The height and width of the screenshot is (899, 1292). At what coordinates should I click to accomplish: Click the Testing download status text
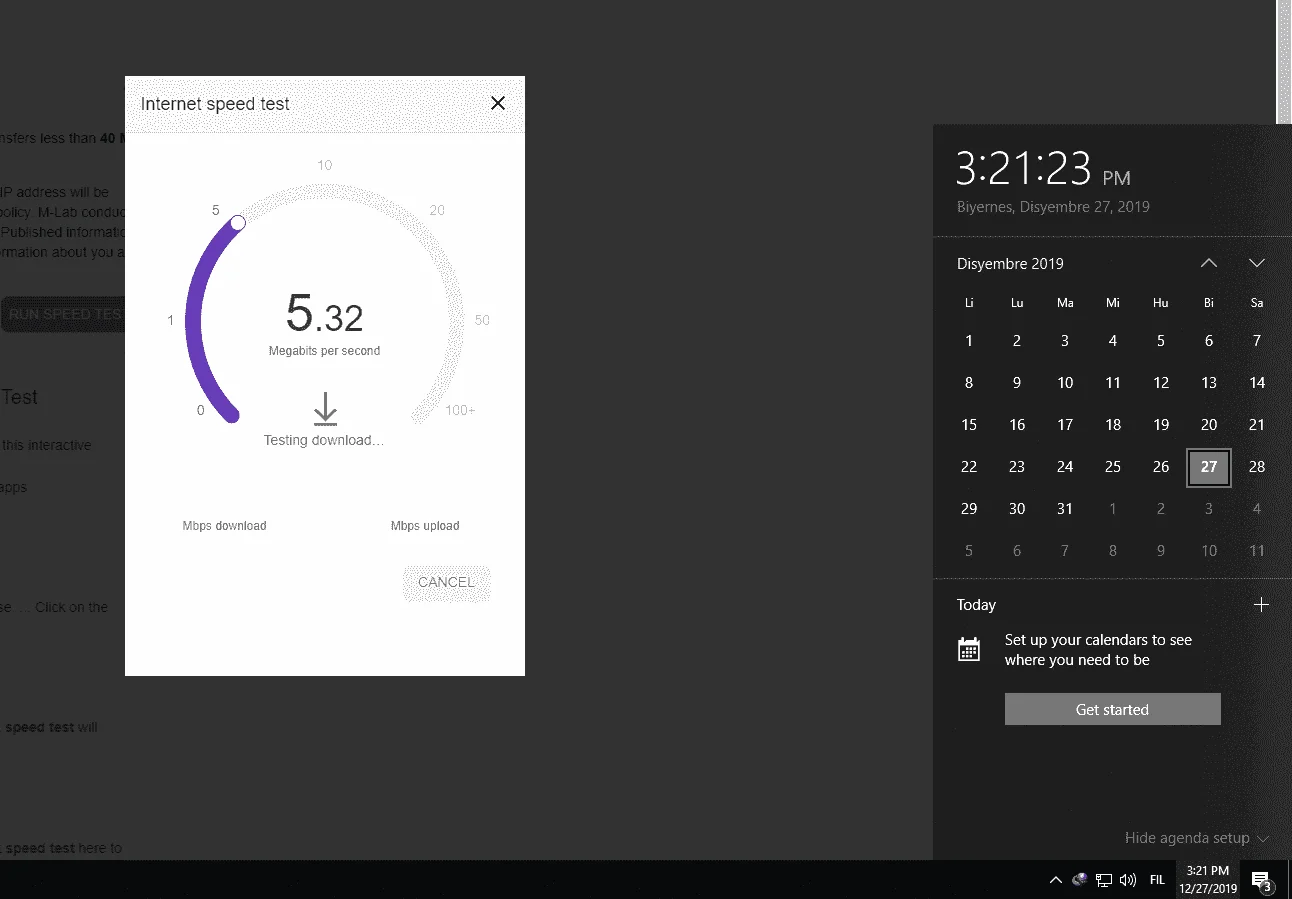click(x=323, y=440)
